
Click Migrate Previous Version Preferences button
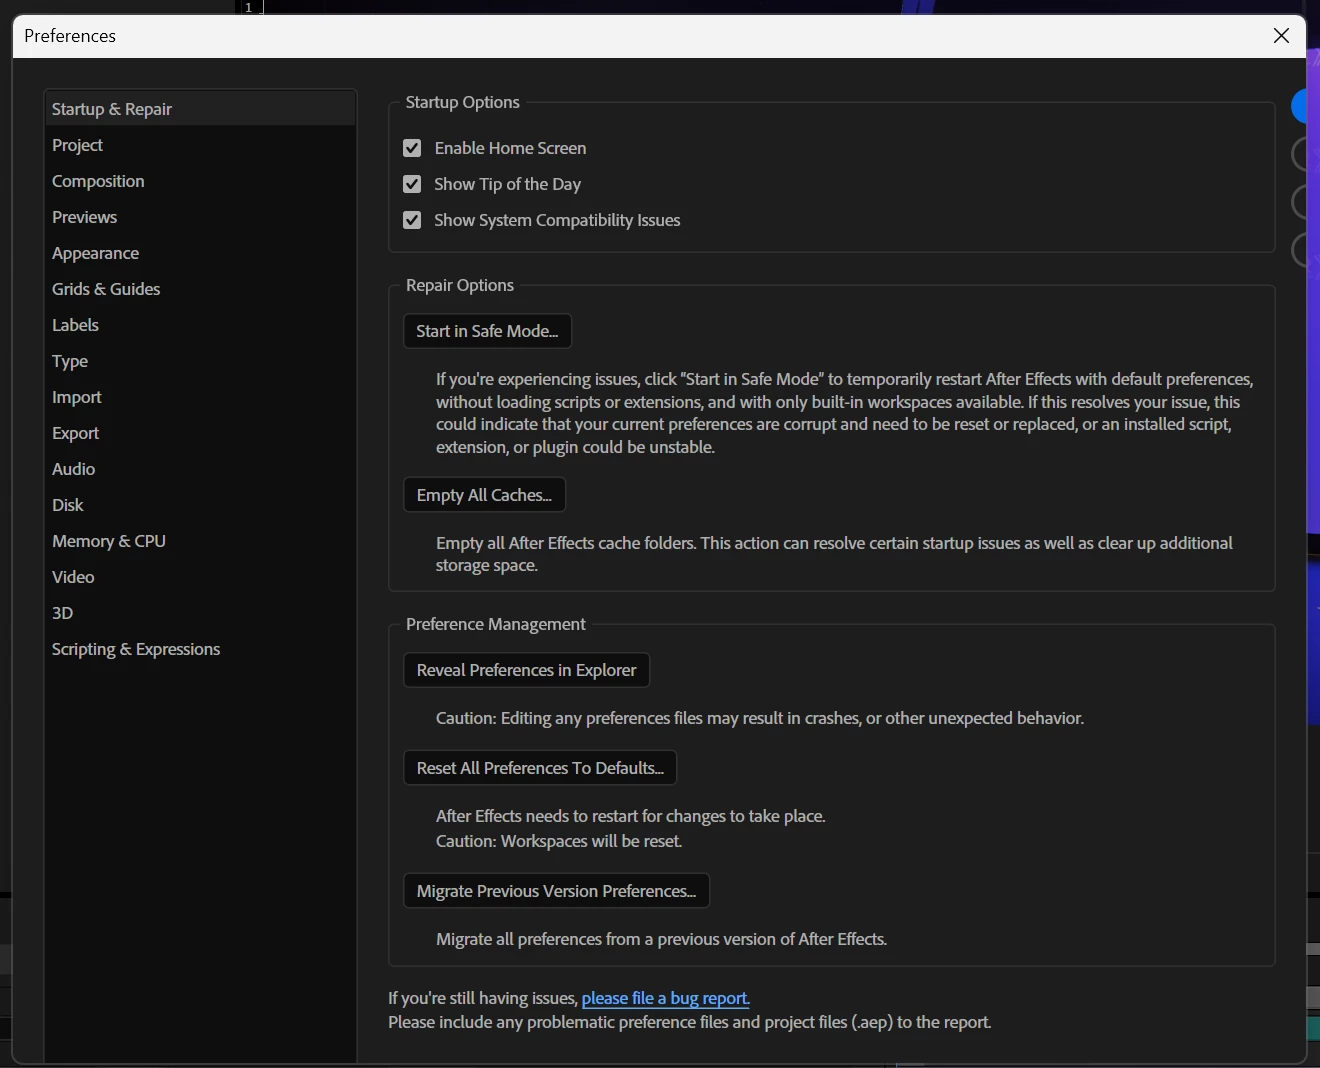tap(556, 891)
